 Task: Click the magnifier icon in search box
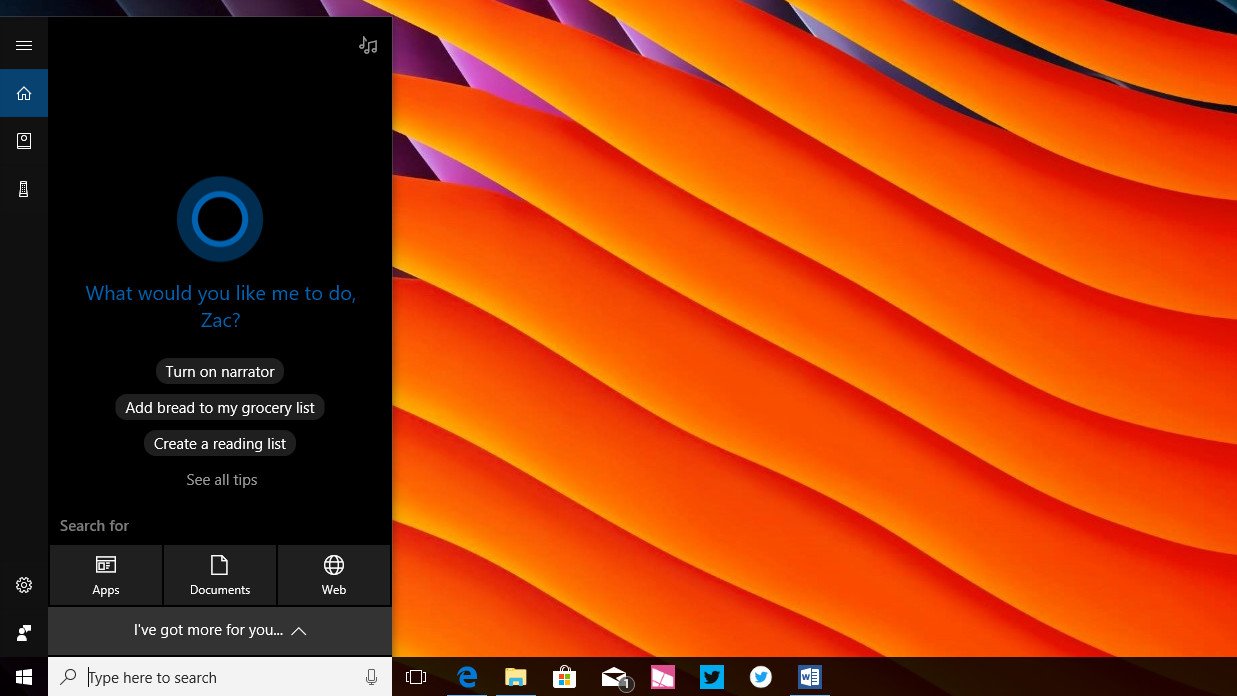coord(68,677)
